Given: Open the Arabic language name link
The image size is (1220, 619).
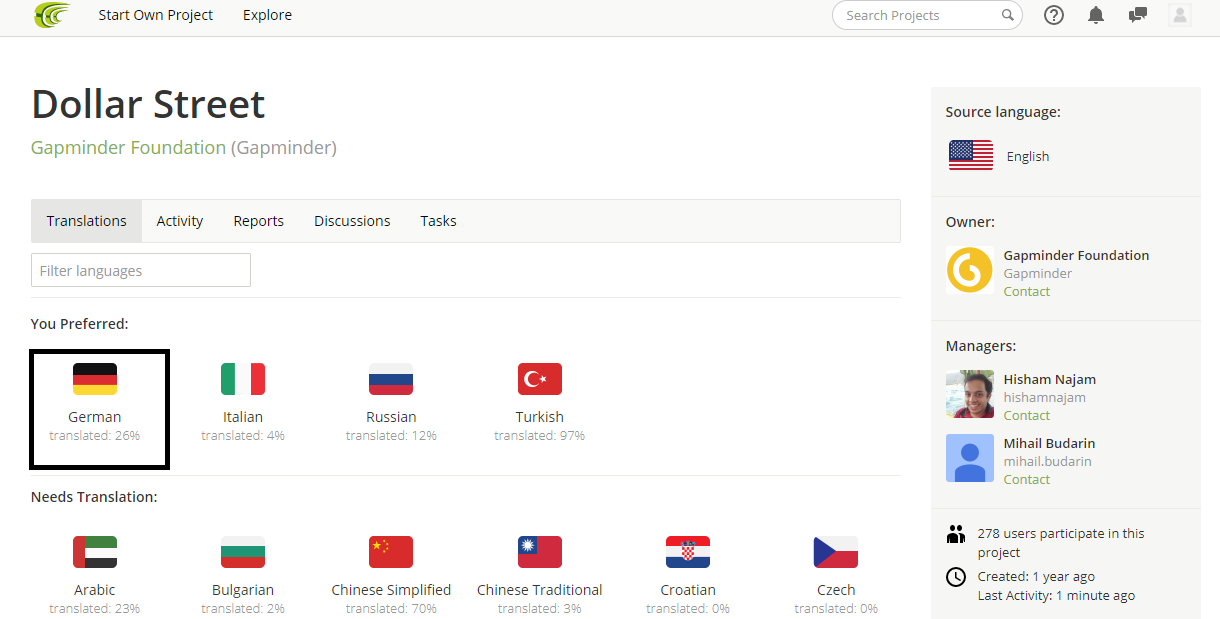Looking at the screenshot, I should click(x=95, y=590).
